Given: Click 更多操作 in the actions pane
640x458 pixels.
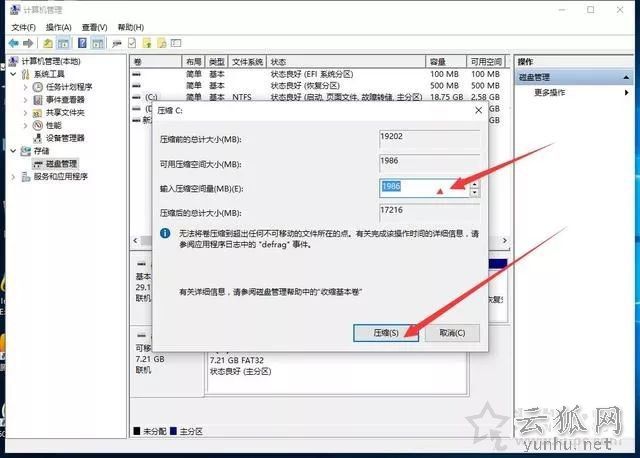Looking at the screenshot, I should [x=549, y=93].
